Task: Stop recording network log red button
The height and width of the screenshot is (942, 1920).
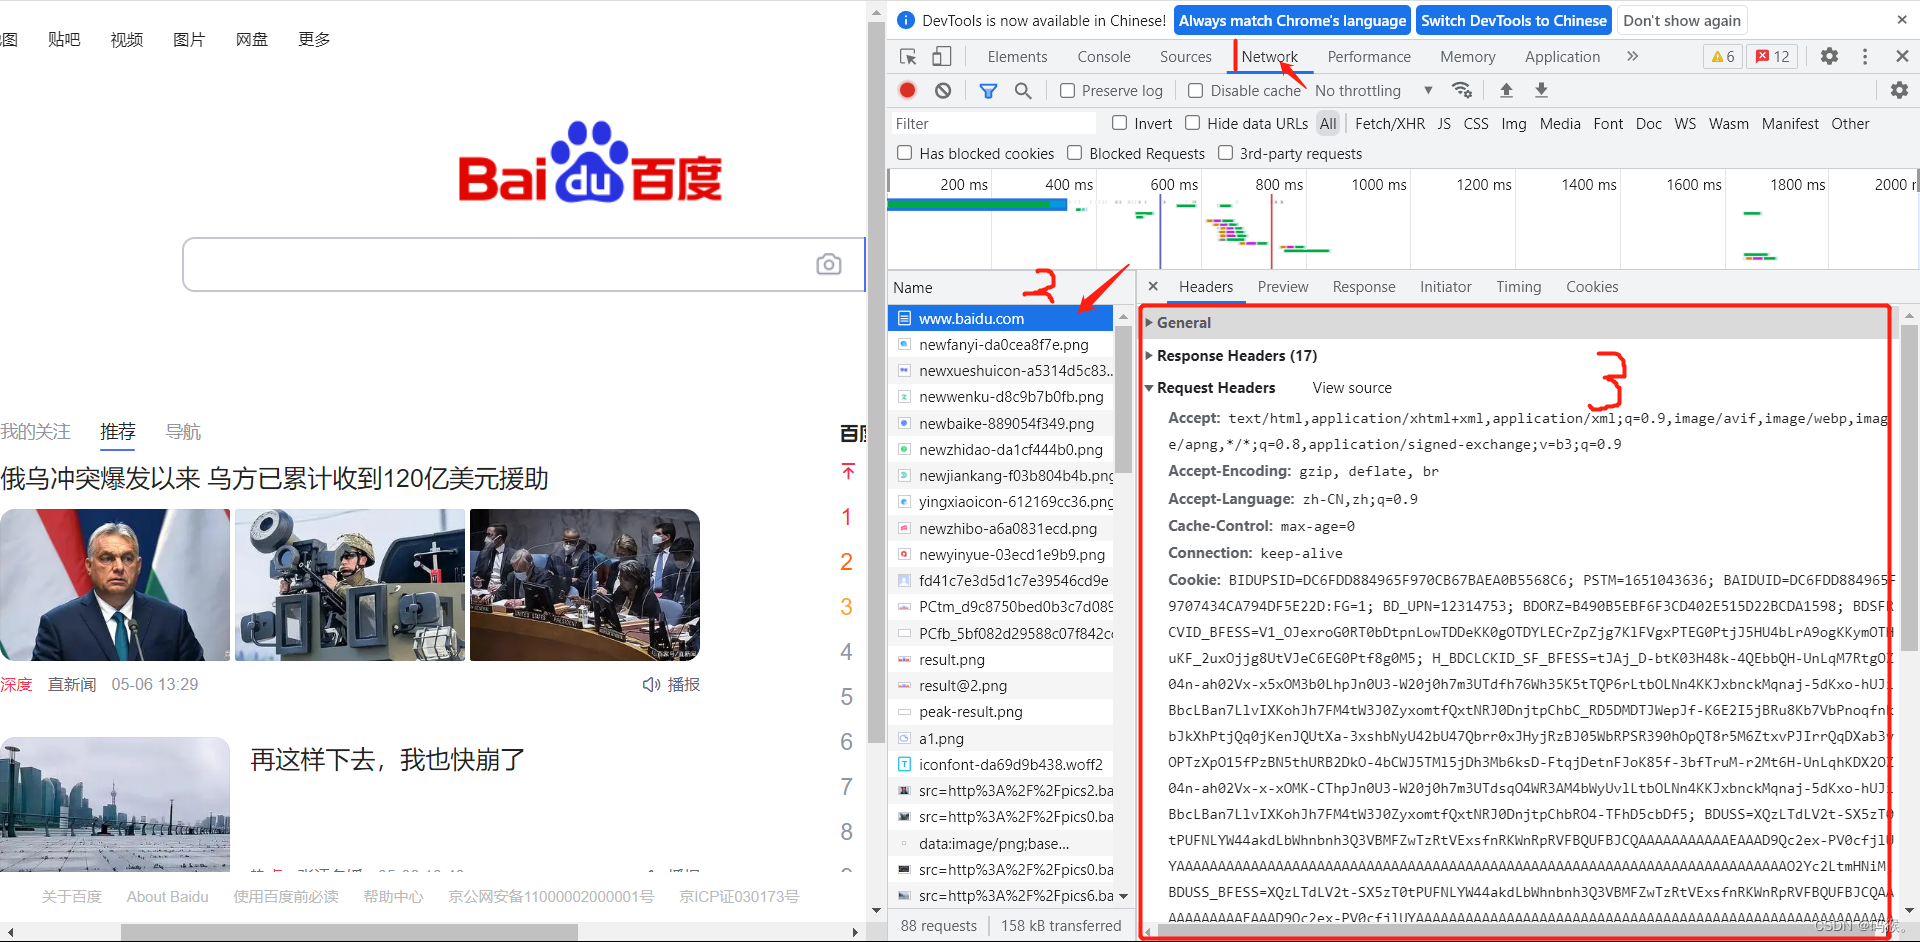Action: click(908, 90)
